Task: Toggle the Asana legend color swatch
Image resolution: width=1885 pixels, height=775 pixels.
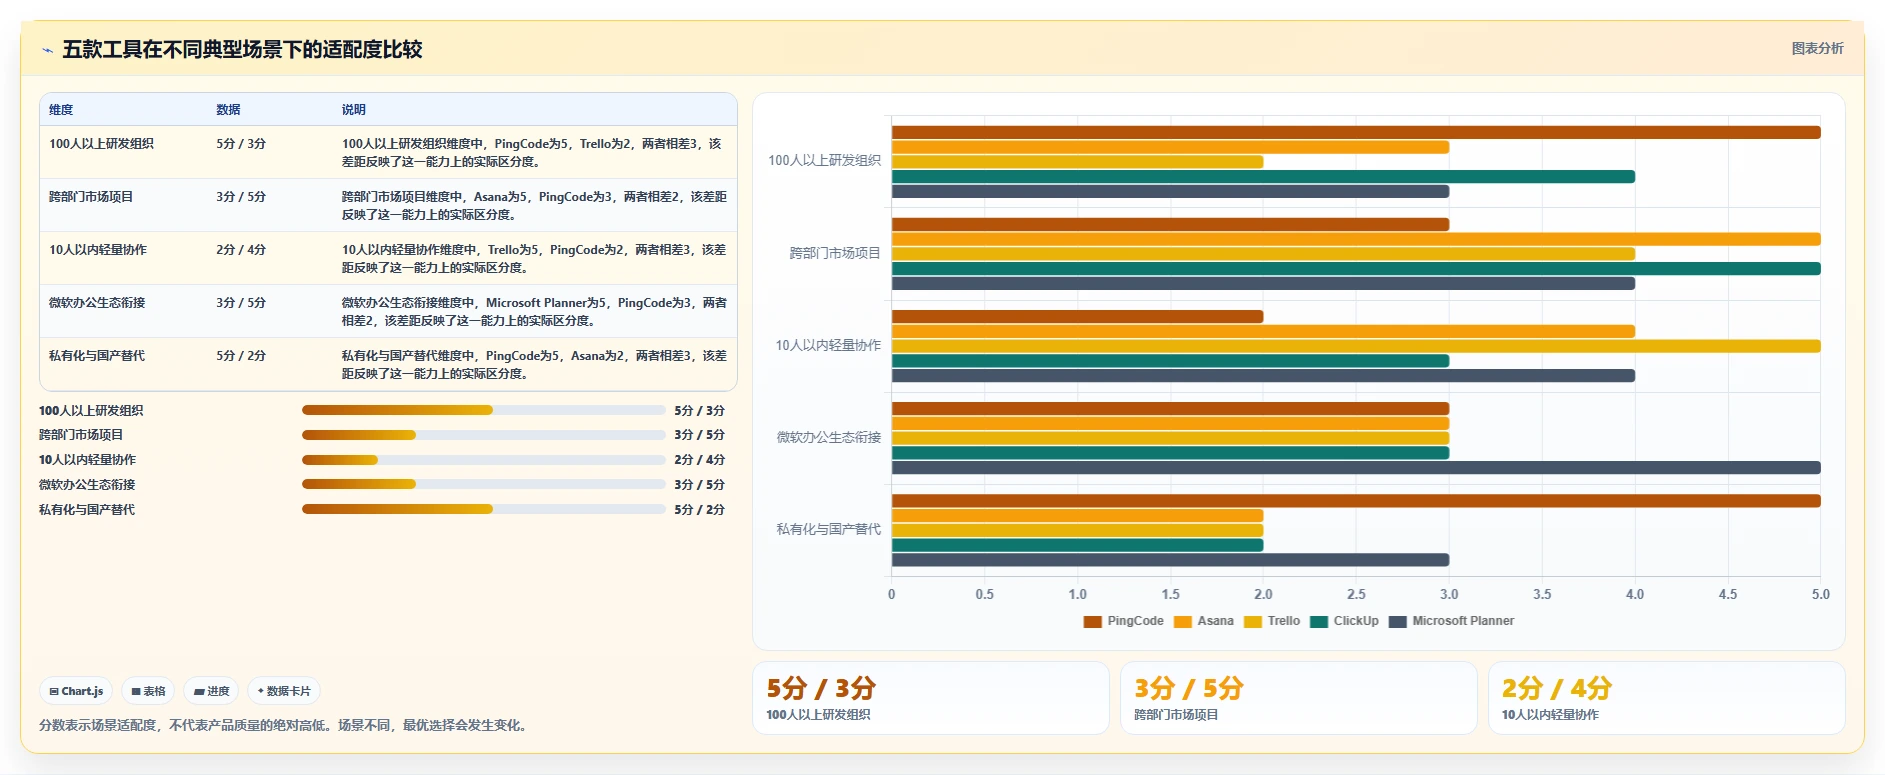Action: 1182,621
